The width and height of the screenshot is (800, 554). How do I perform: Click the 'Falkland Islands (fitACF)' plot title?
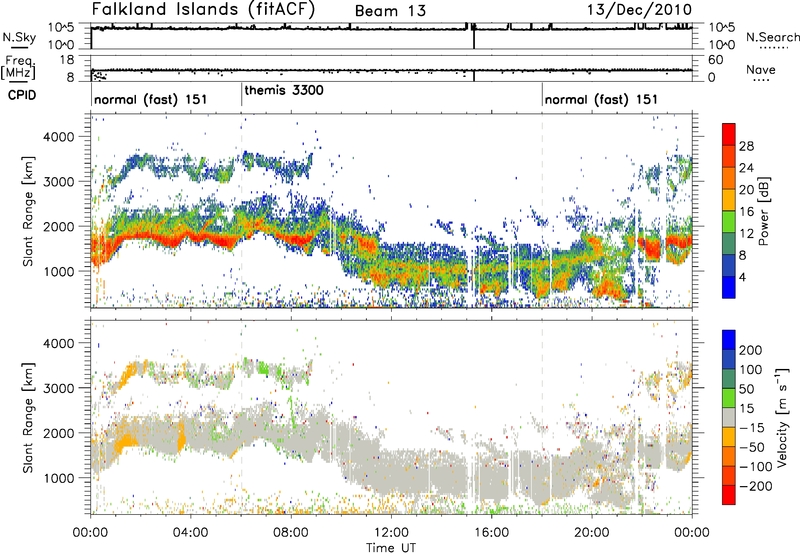coord(203,9)
